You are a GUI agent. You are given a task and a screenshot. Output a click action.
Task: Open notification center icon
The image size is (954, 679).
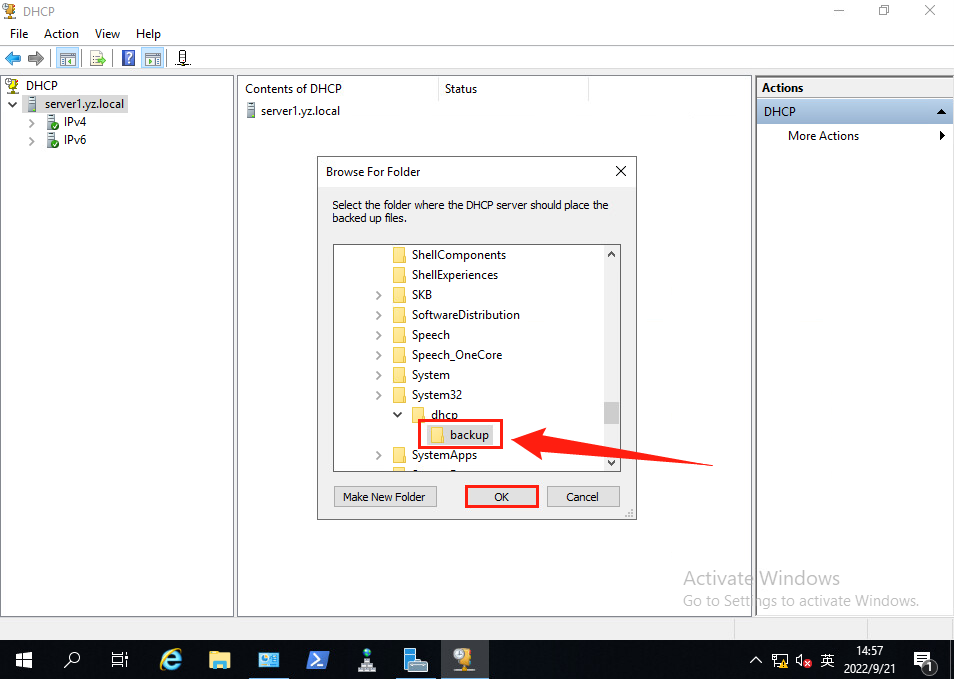click(x=924, y=661)
